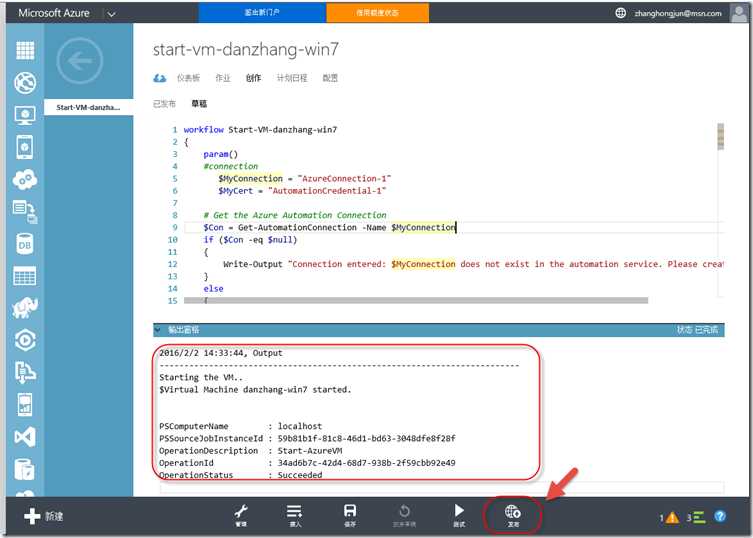
Task: Click the 测试 test play button
Action: (459, 514)
